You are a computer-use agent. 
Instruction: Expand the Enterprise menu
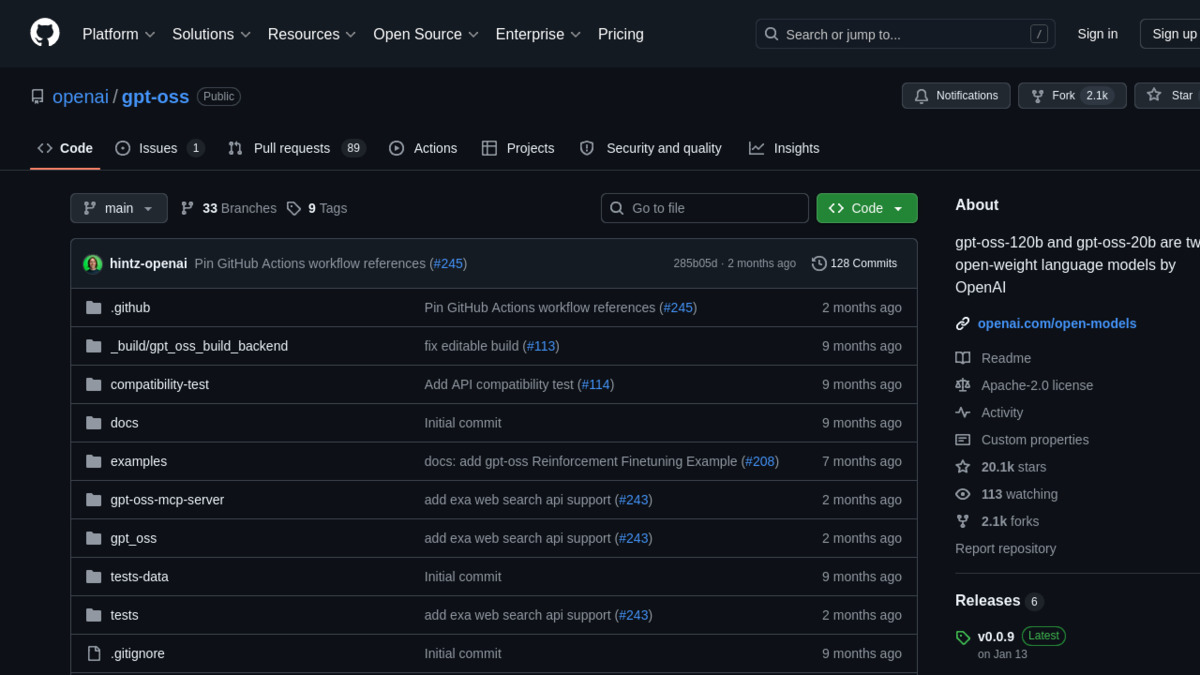point(539,34)
